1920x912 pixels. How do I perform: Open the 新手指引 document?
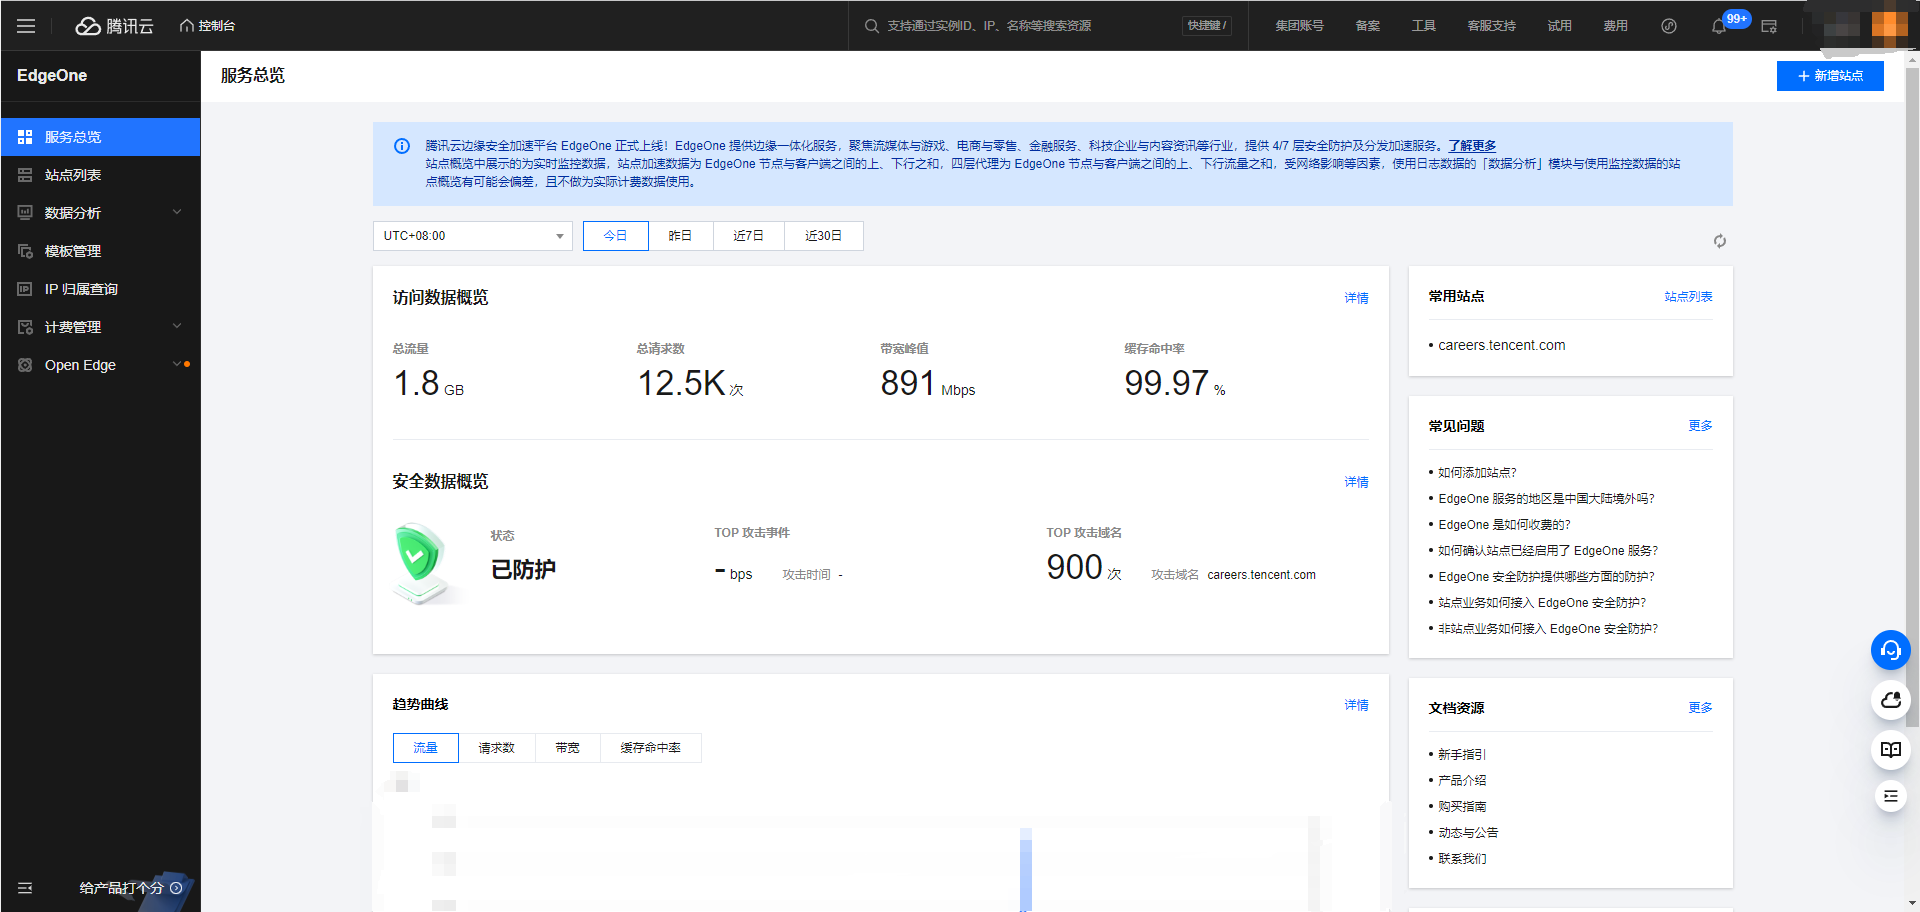pyautogui.click(x=1462, y=755)
